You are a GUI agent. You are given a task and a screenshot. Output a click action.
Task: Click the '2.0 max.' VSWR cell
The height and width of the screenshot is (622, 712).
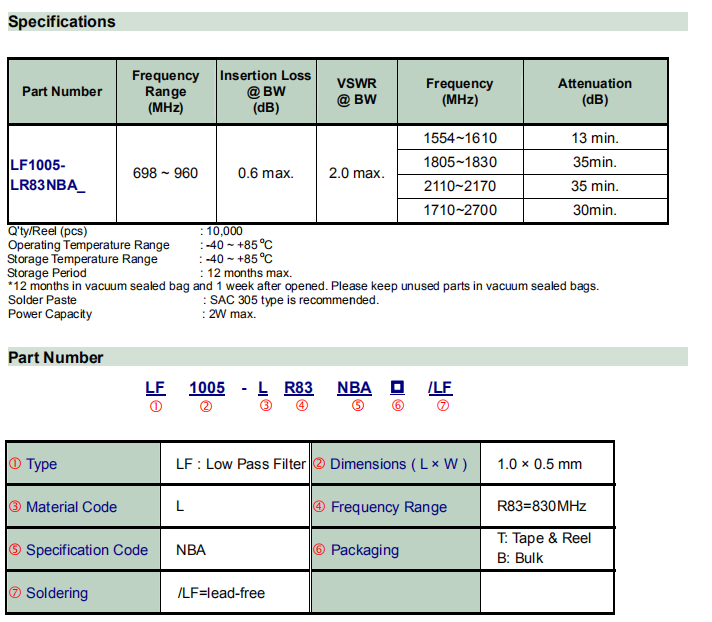(356, 173)
